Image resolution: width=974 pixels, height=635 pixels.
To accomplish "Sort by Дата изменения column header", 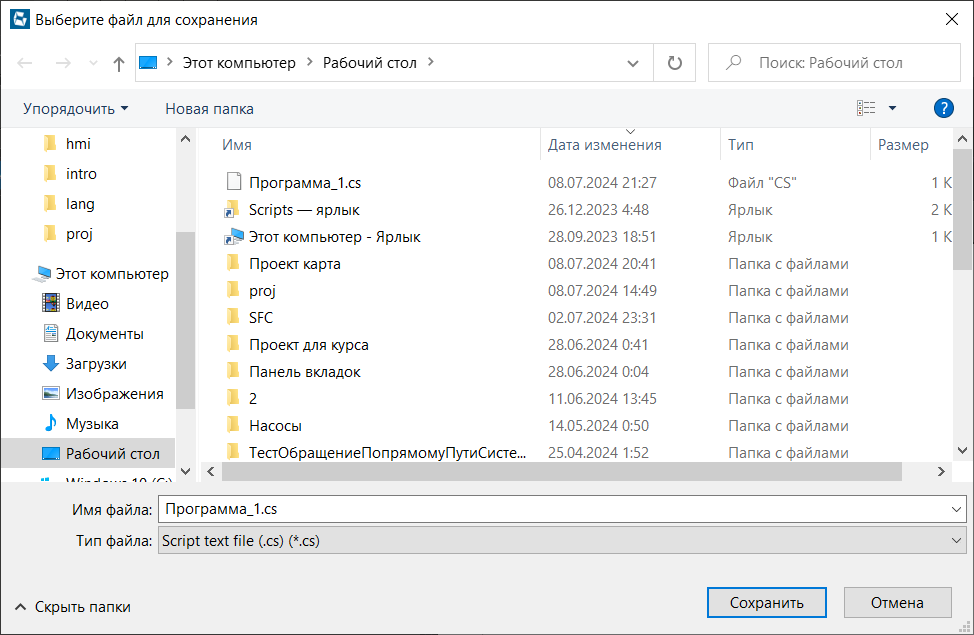I will [x=605, y=145].
